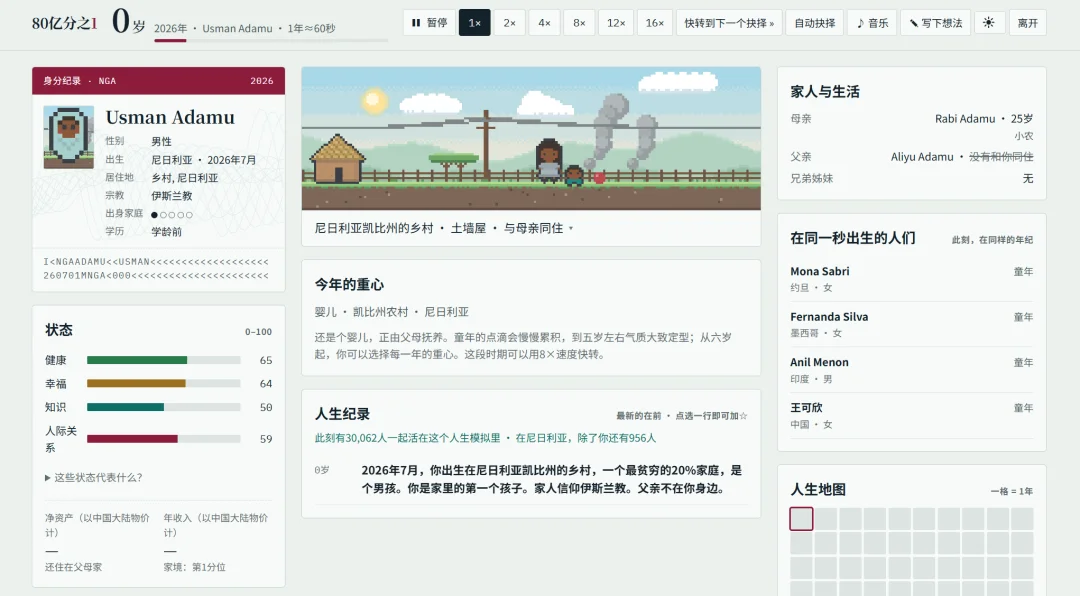Click the 健康 health progress bar
1080x596 pixels.
tap(163, 360)
